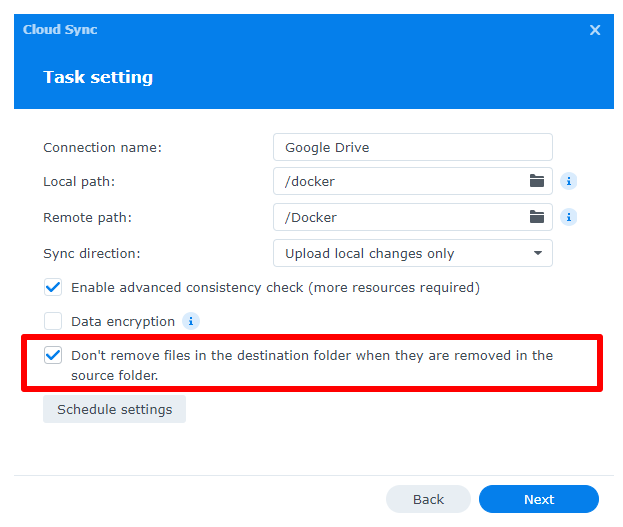The width and height of the screenshot is (623, 527).
Task: Proceed with the Next button
Action: pos(538,499)
